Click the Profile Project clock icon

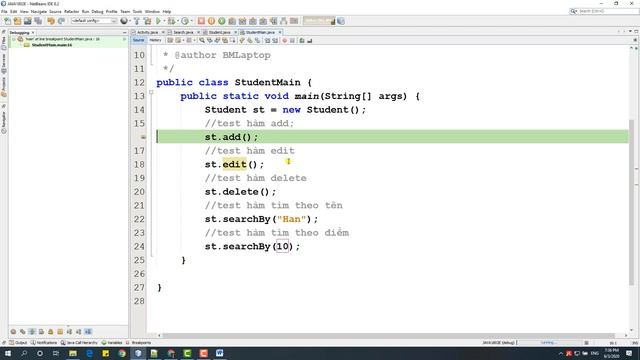click(185, 21)
